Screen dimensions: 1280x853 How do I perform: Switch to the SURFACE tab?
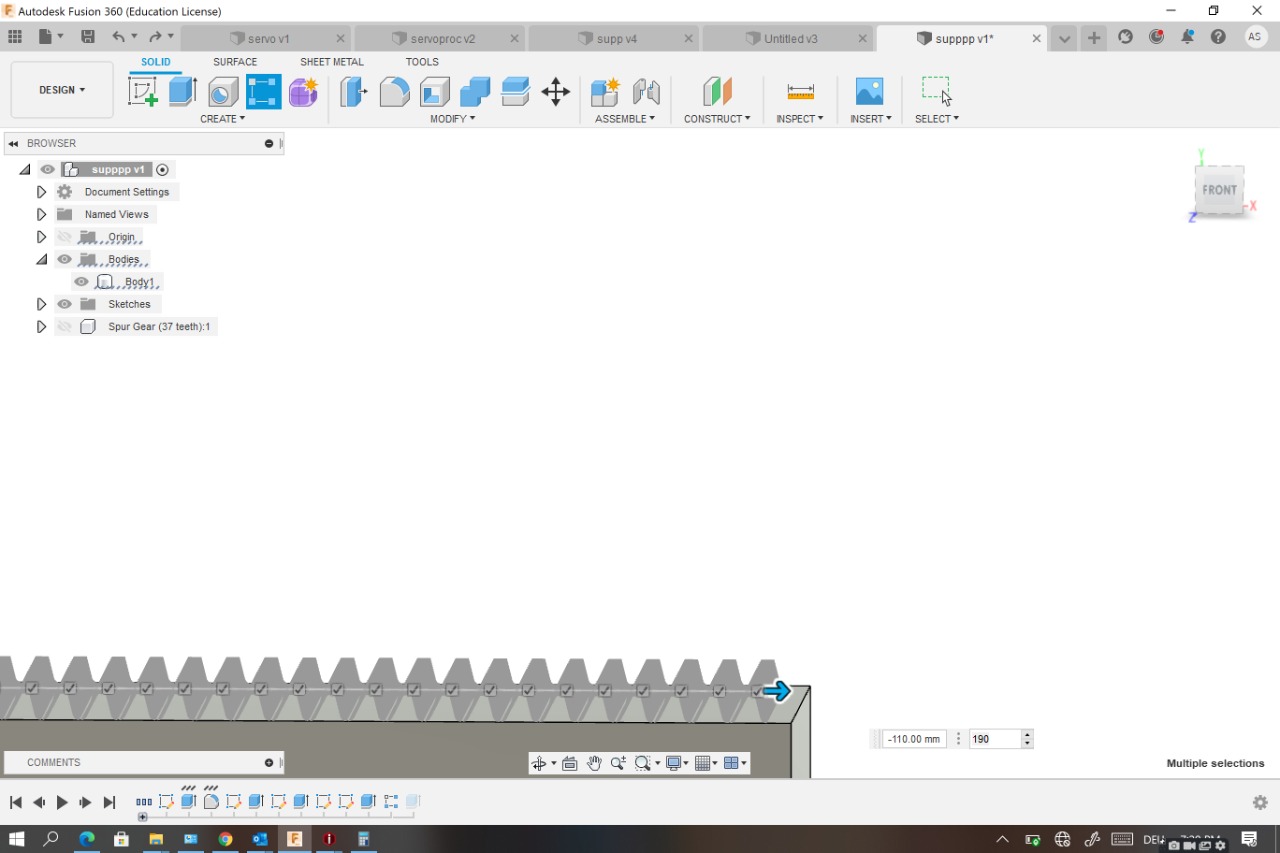pos(235,62)
